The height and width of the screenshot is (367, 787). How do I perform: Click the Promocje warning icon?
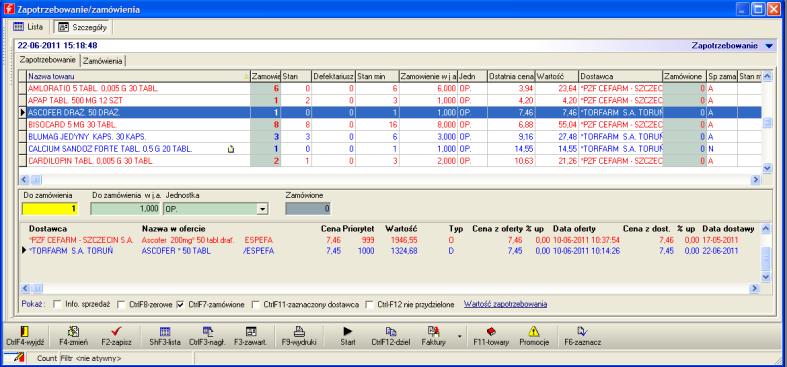coord(534,331)
